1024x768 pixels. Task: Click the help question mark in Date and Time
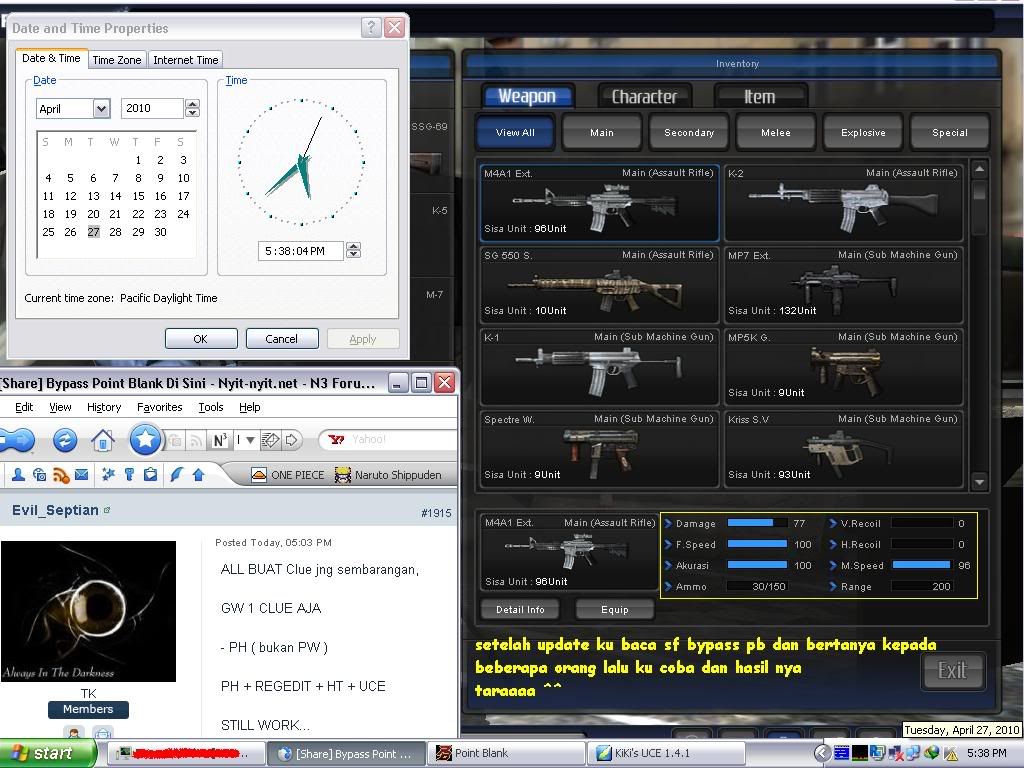[371, 27]
